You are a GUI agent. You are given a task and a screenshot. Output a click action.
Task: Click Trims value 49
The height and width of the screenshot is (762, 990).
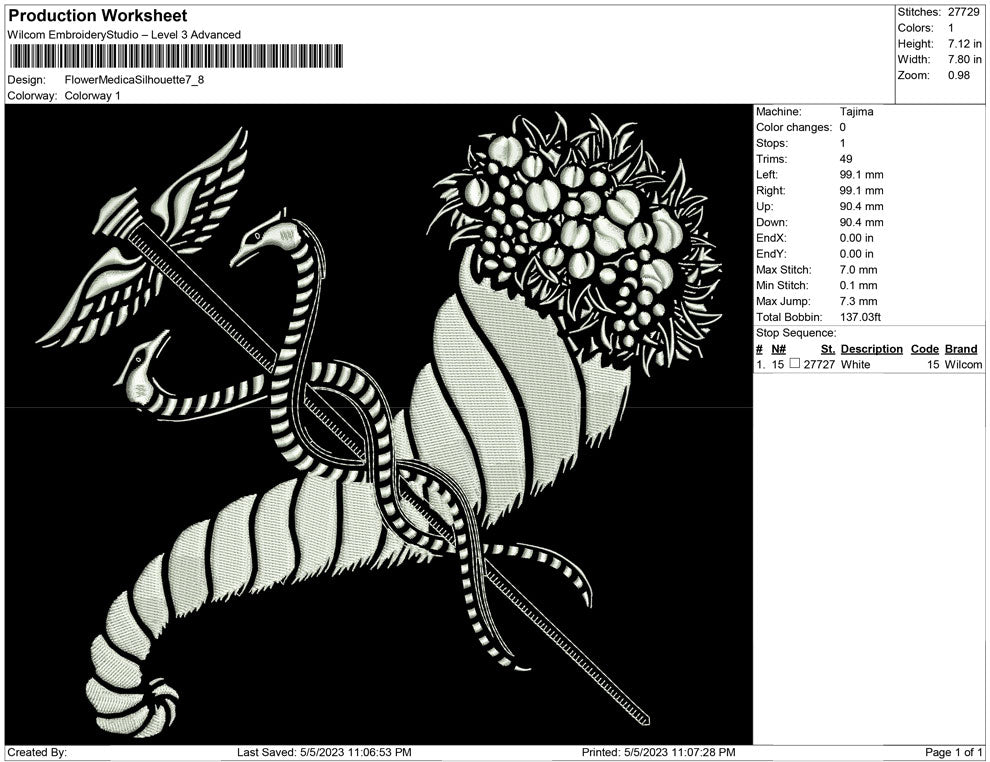point(846,158)
